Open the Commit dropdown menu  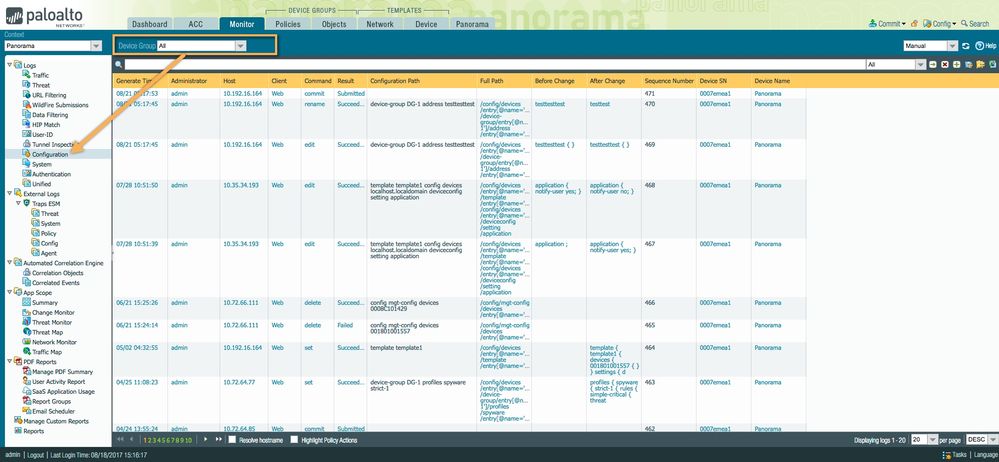887,24
